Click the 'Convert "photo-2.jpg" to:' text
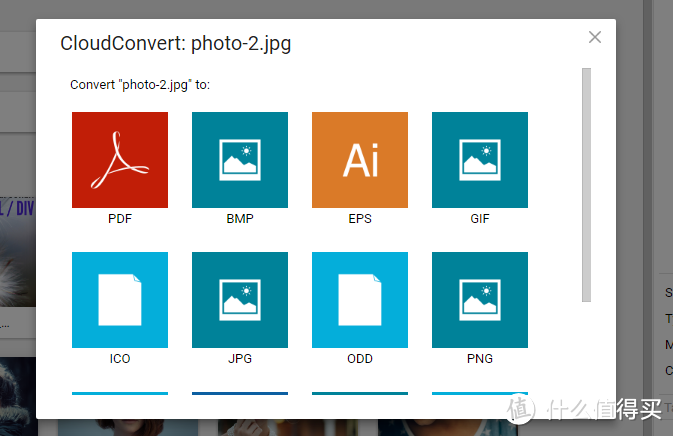The image size is (673, 436). click(x=140, y=85)
